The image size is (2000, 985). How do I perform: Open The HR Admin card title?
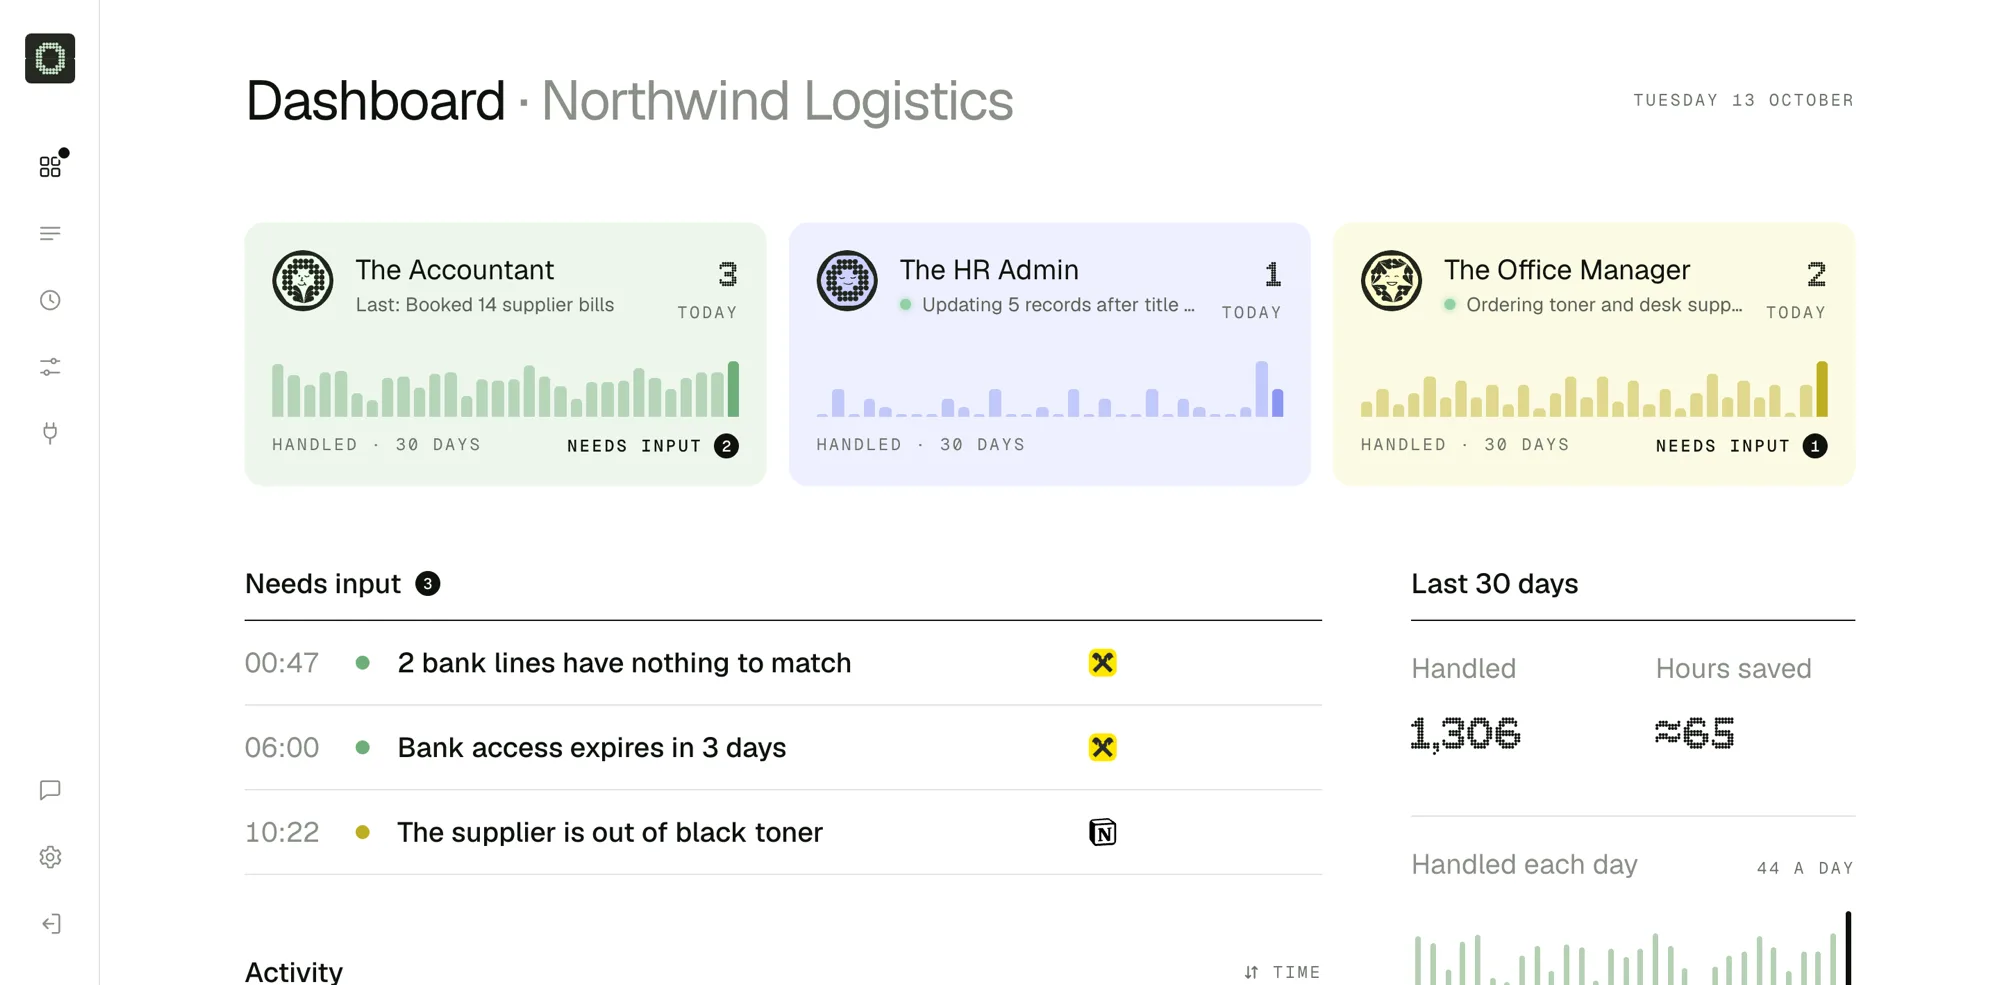tap(989, 270)
